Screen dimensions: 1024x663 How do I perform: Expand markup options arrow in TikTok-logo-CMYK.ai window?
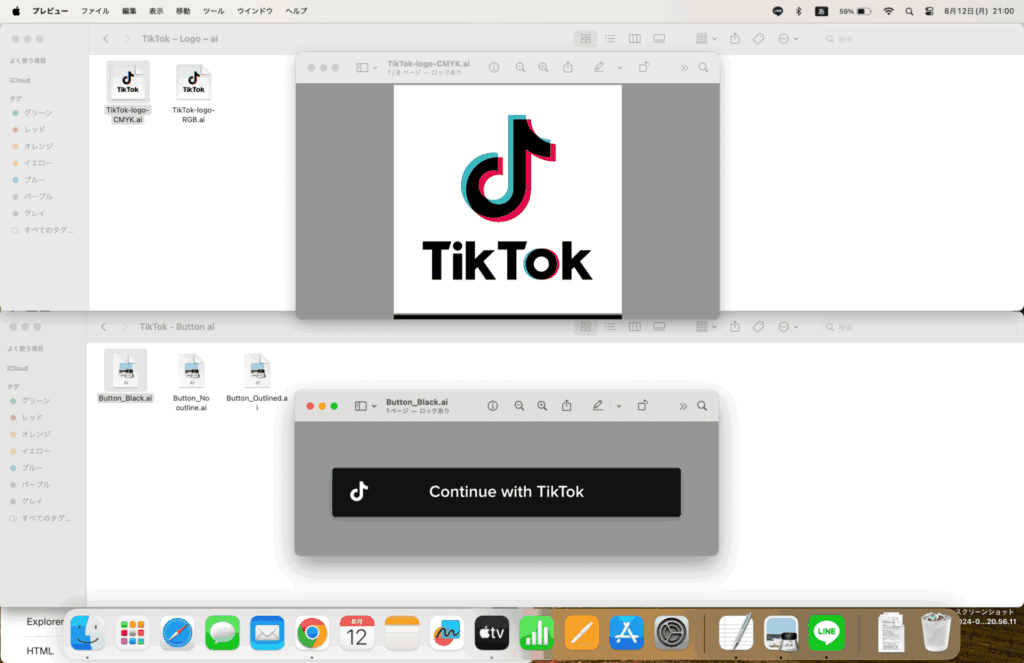click(620, 67)
